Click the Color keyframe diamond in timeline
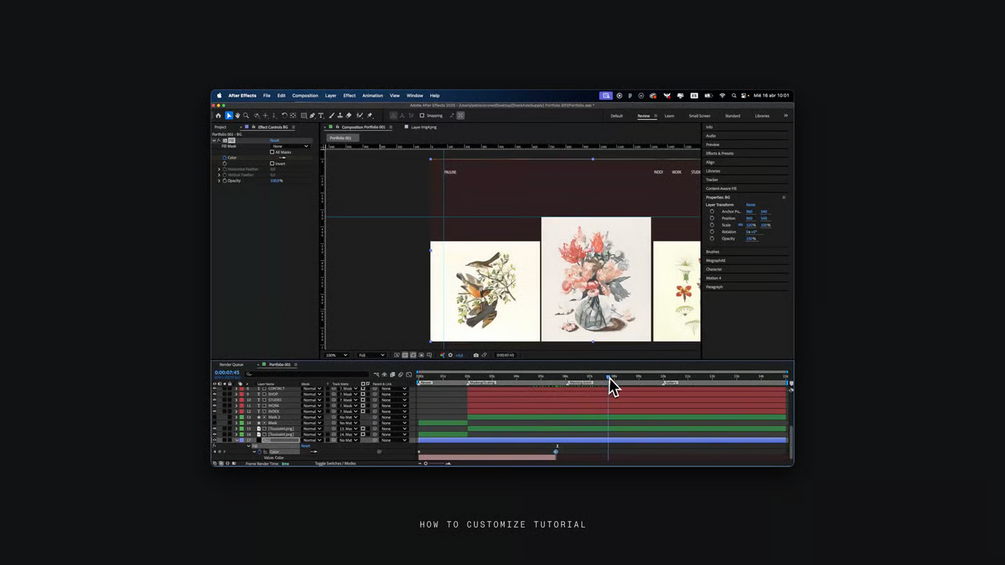This screenshot has width=1005, height=565. click(556, 452)
